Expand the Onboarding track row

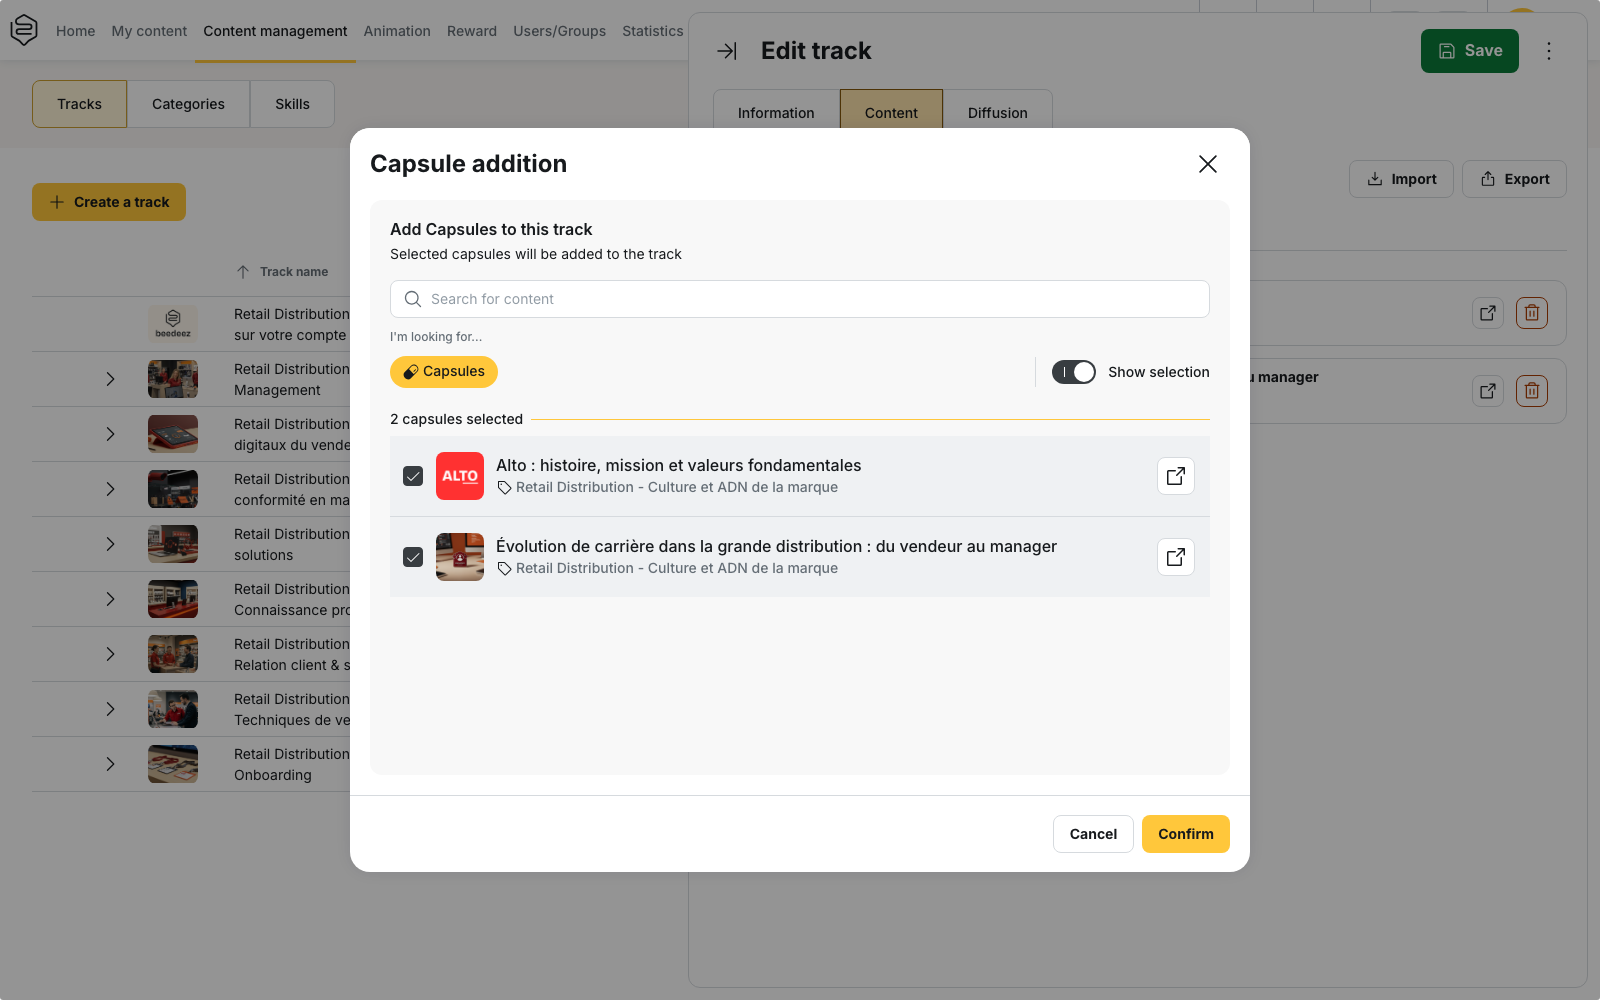(x=110, y=764)
